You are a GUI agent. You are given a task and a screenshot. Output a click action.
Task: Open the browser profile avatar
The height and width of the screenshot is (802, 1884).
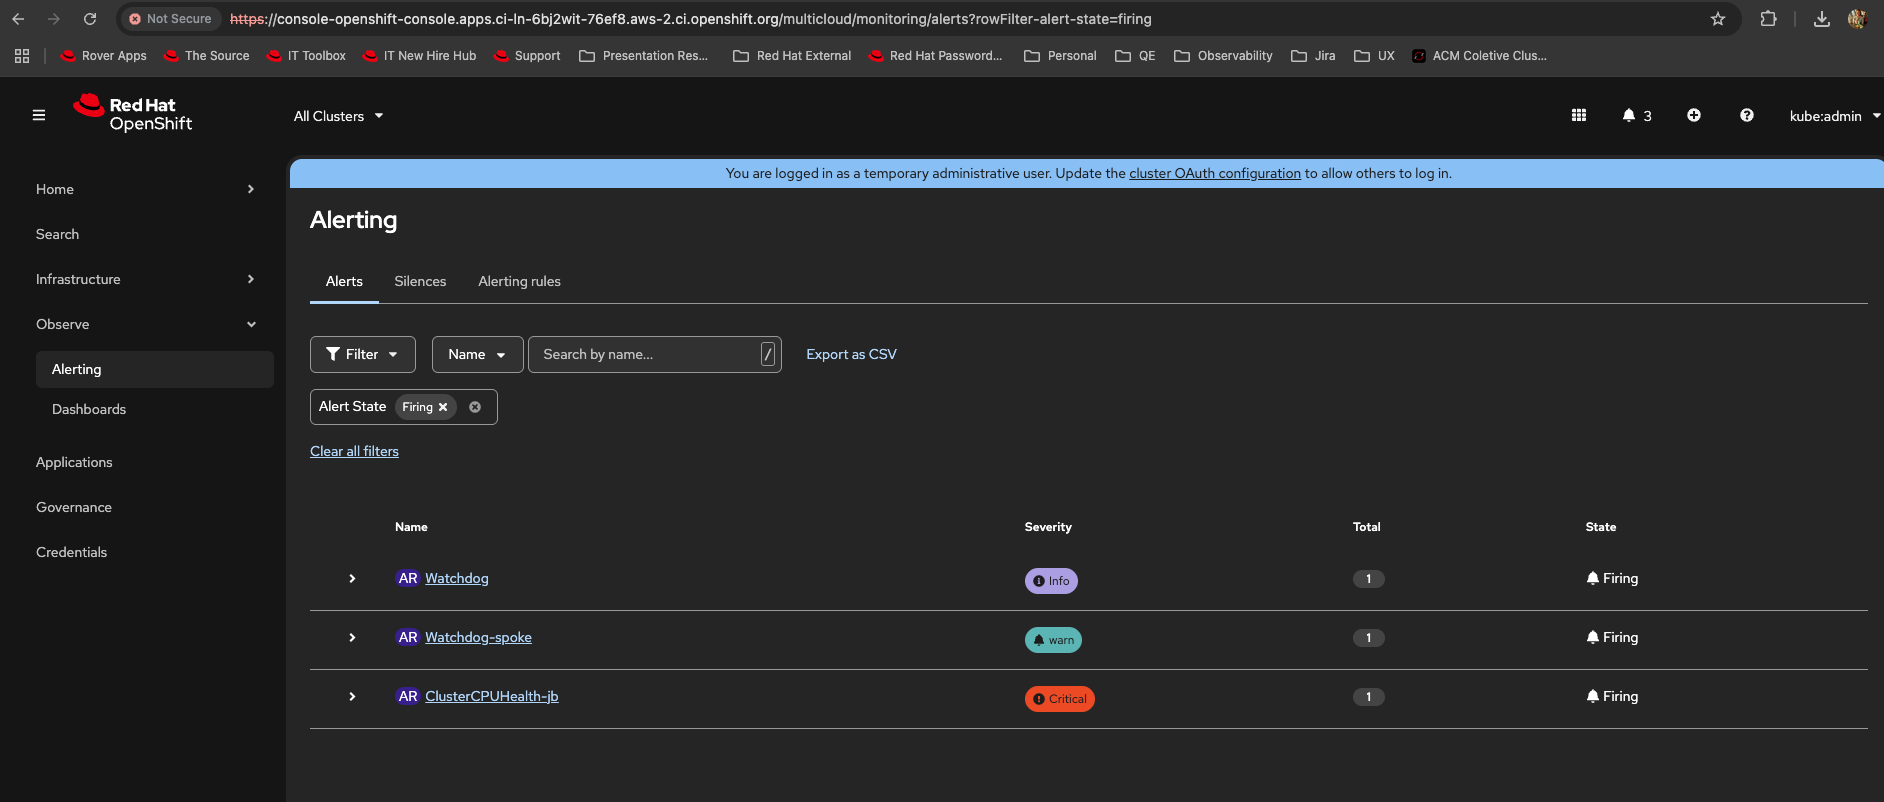pos(1858,19)
